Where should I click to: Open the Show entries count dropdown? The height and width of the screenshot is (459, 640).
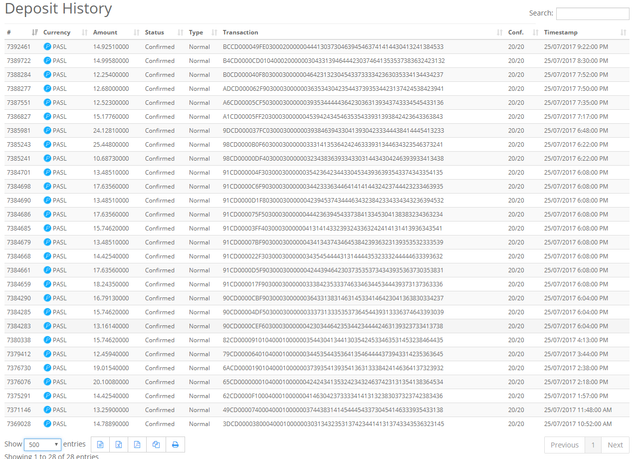pyautogui.click(x=42, y=444)
